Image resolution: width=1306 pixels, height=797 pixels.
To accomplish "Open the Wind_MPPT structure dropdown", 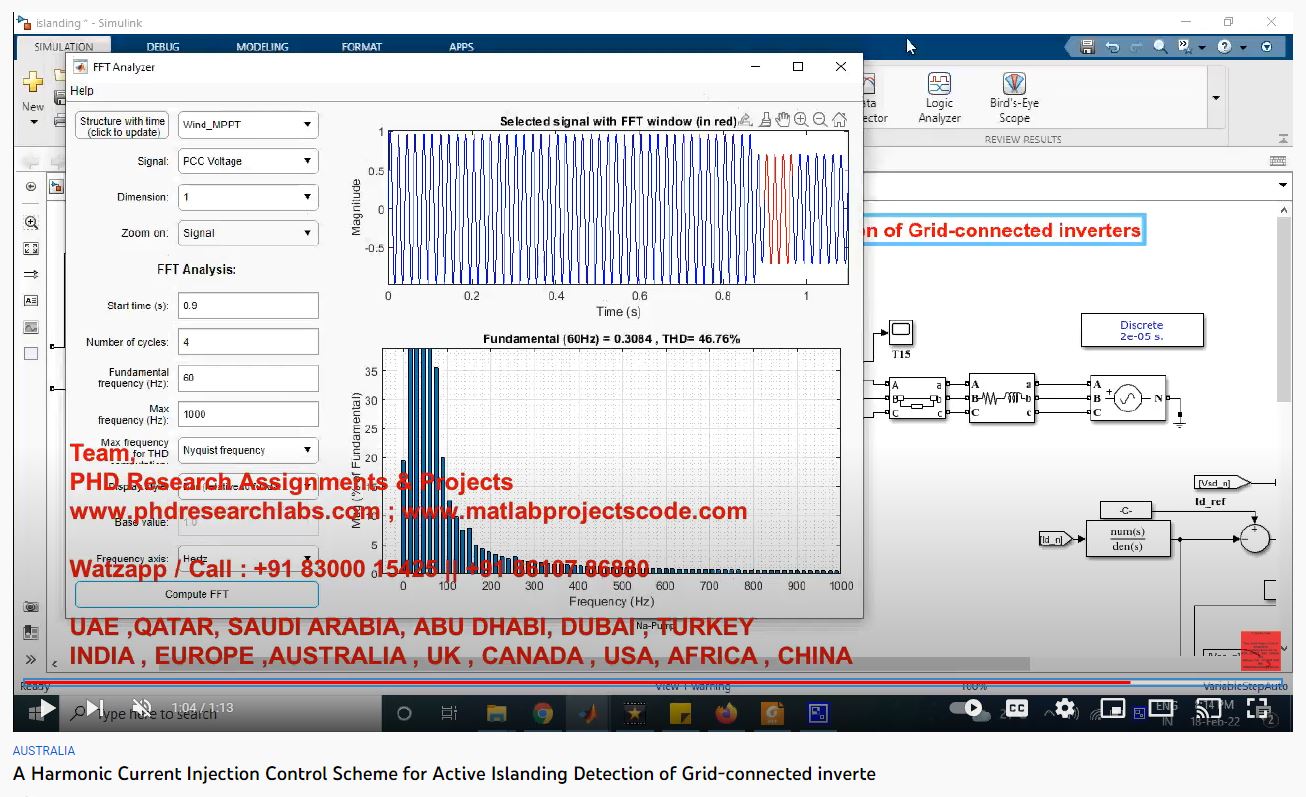I will point(248,125).
